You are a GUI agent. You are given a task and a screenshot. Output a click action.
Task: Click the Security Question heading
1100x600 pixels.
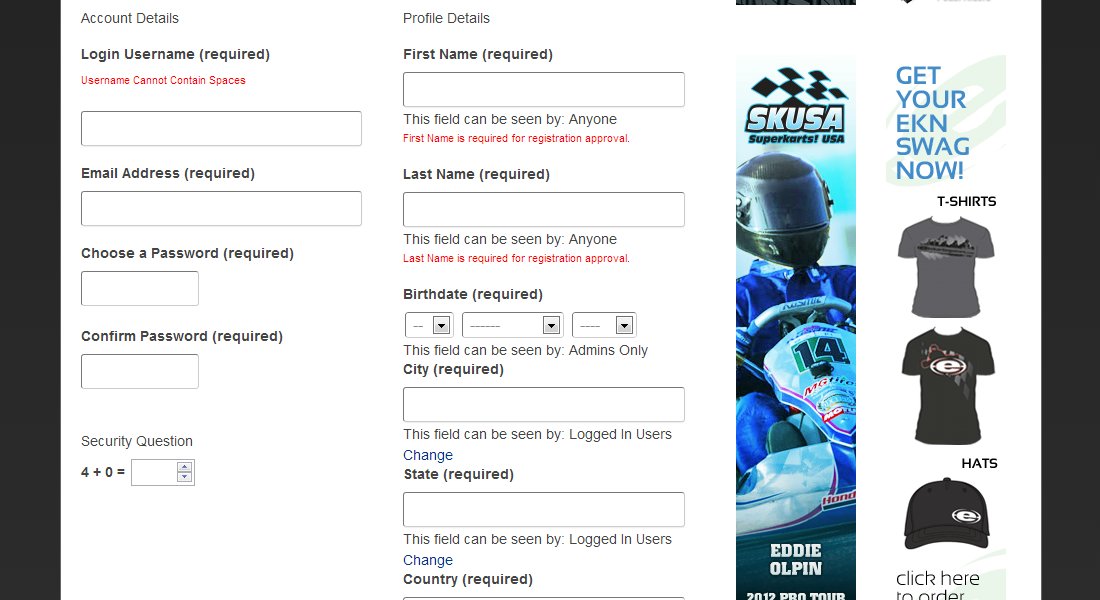pyautogui.click(x=137, y=441)
